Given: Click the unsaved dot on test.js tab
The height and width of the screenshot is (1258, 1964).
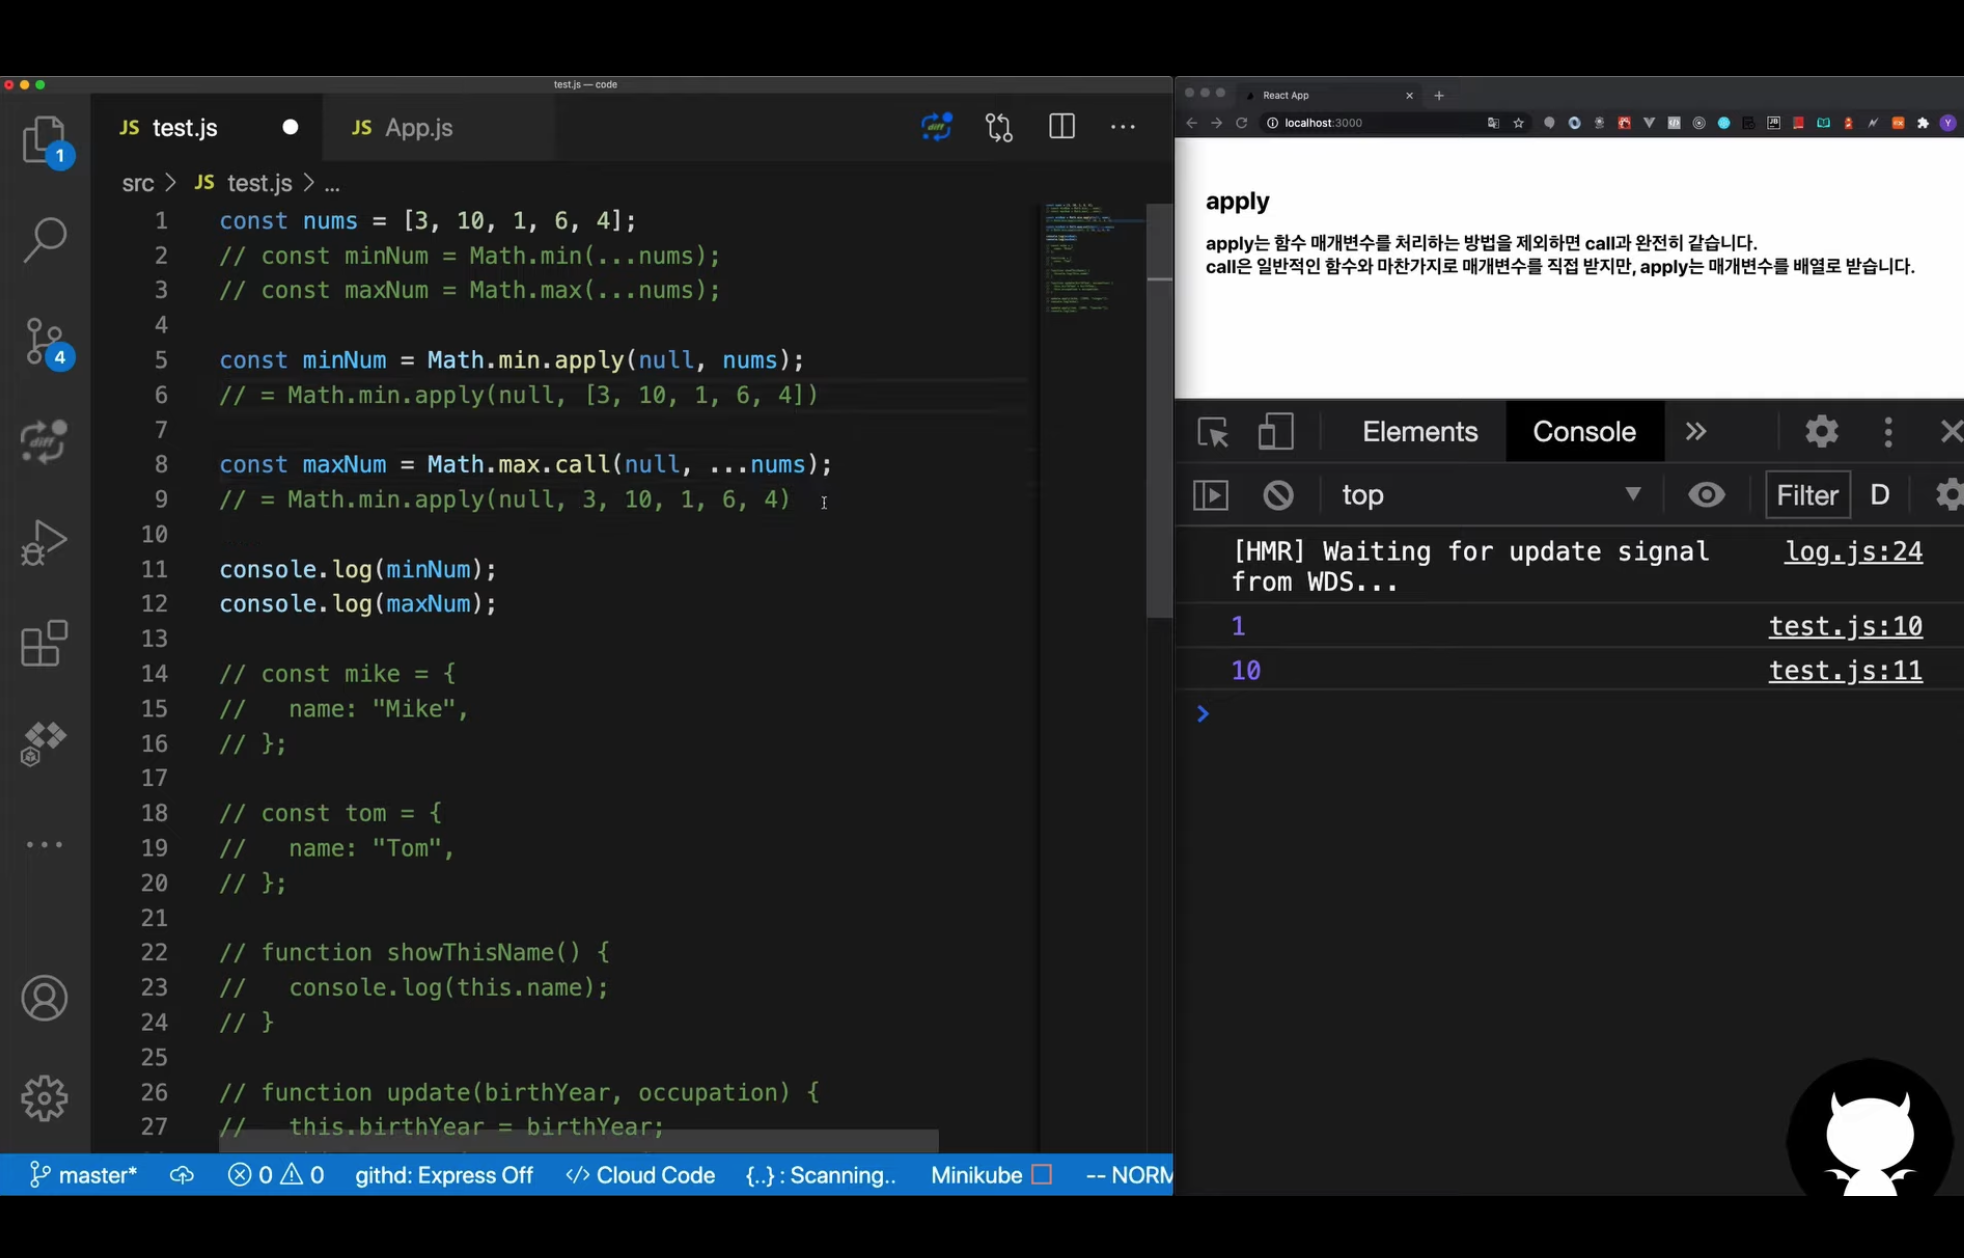Looking at the screenshot, I should coord(290,127).
